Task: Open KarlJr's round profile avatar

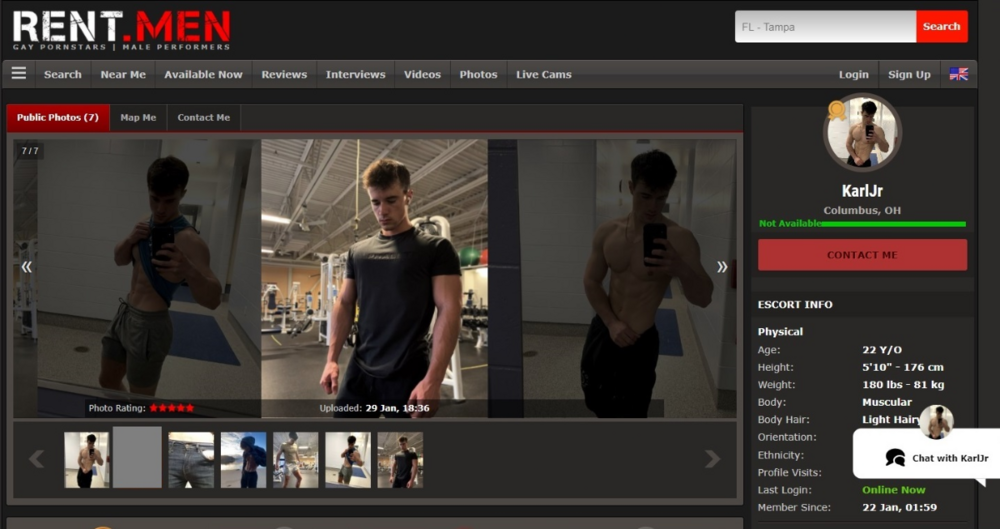Action: tap(862, 133)
